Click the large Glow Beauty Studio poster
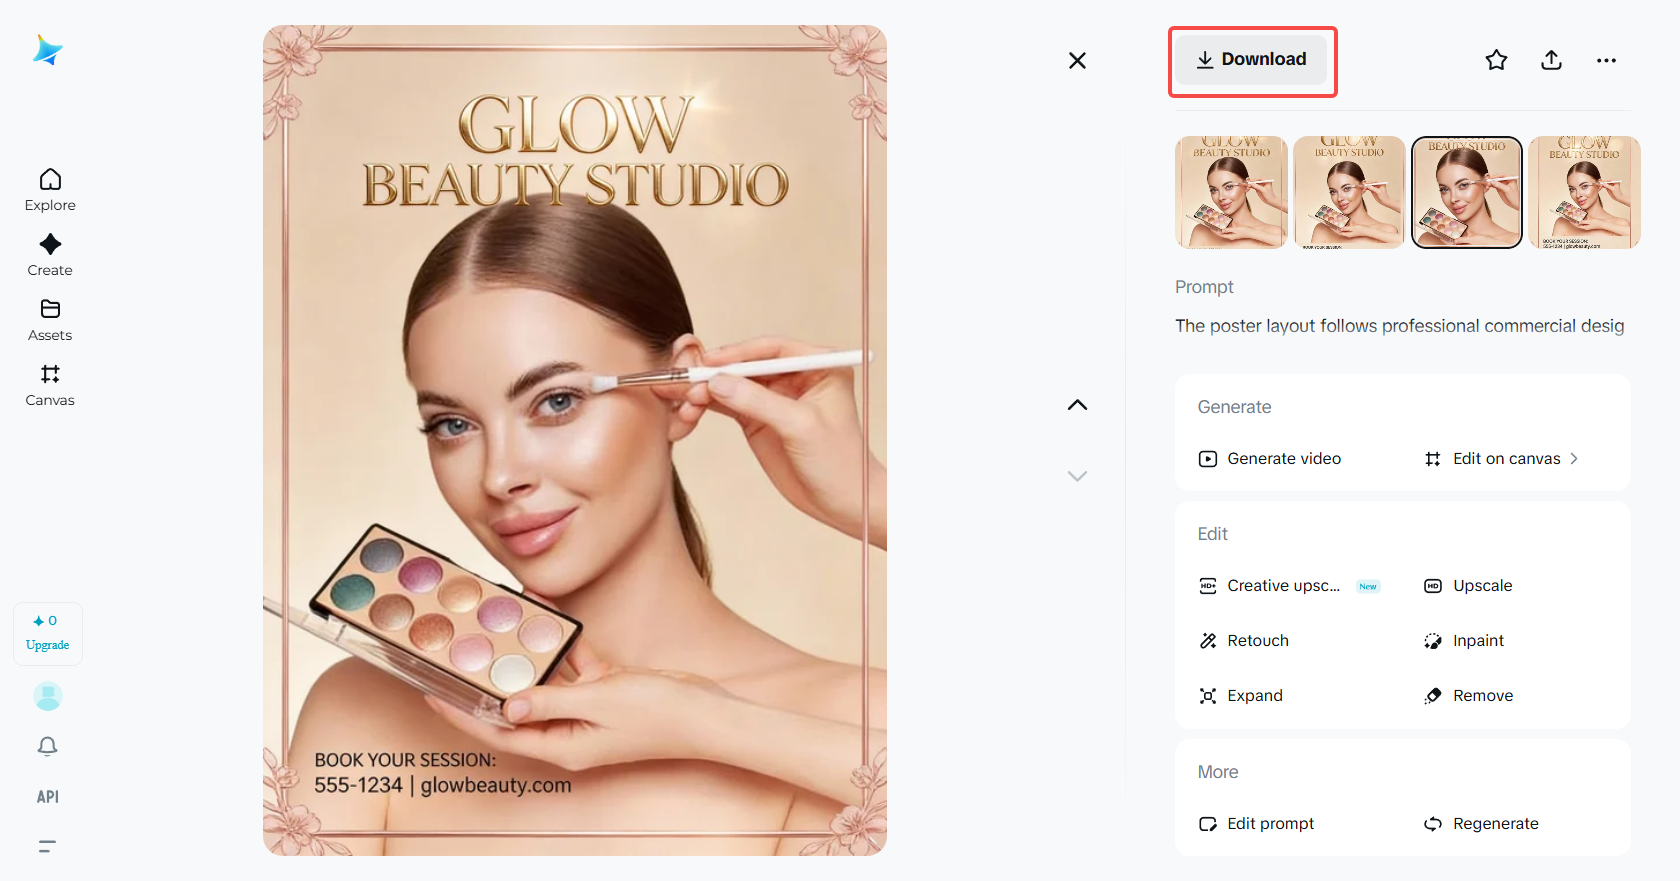 click(x=575, y=440)
